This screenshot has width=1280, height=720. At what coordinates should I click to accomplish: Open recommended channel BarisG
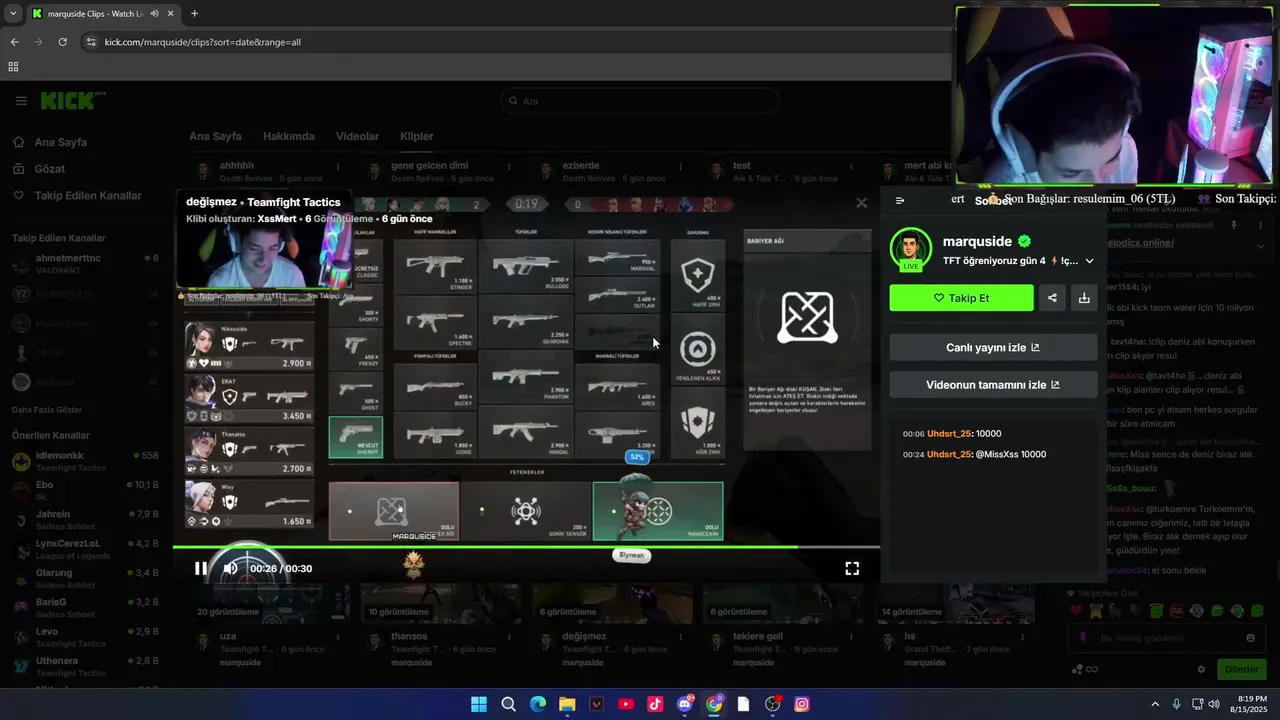(85, 607)
